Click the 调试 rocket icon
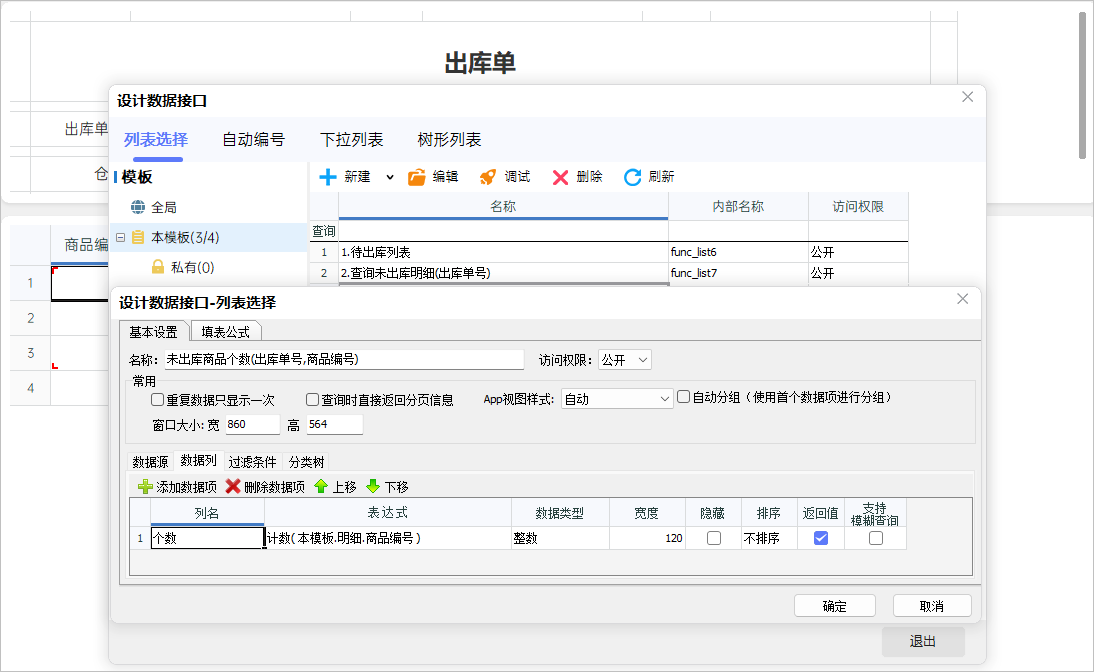The image size is (1094, 672). point(488,177)
